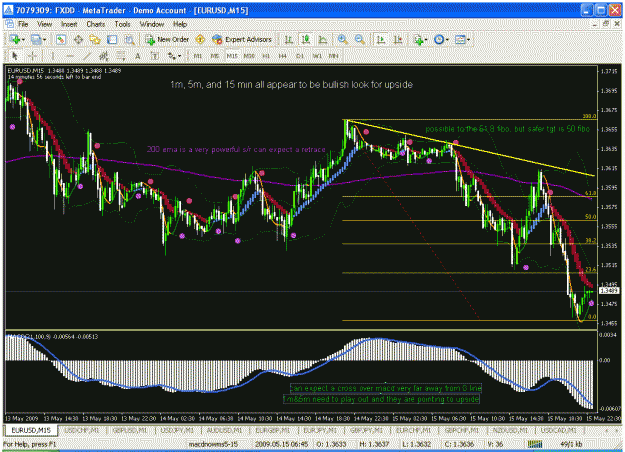Switch to the EURGBP,M1 chart tab
The height and width of the screenshot is (452, 625).
point(273,430)
